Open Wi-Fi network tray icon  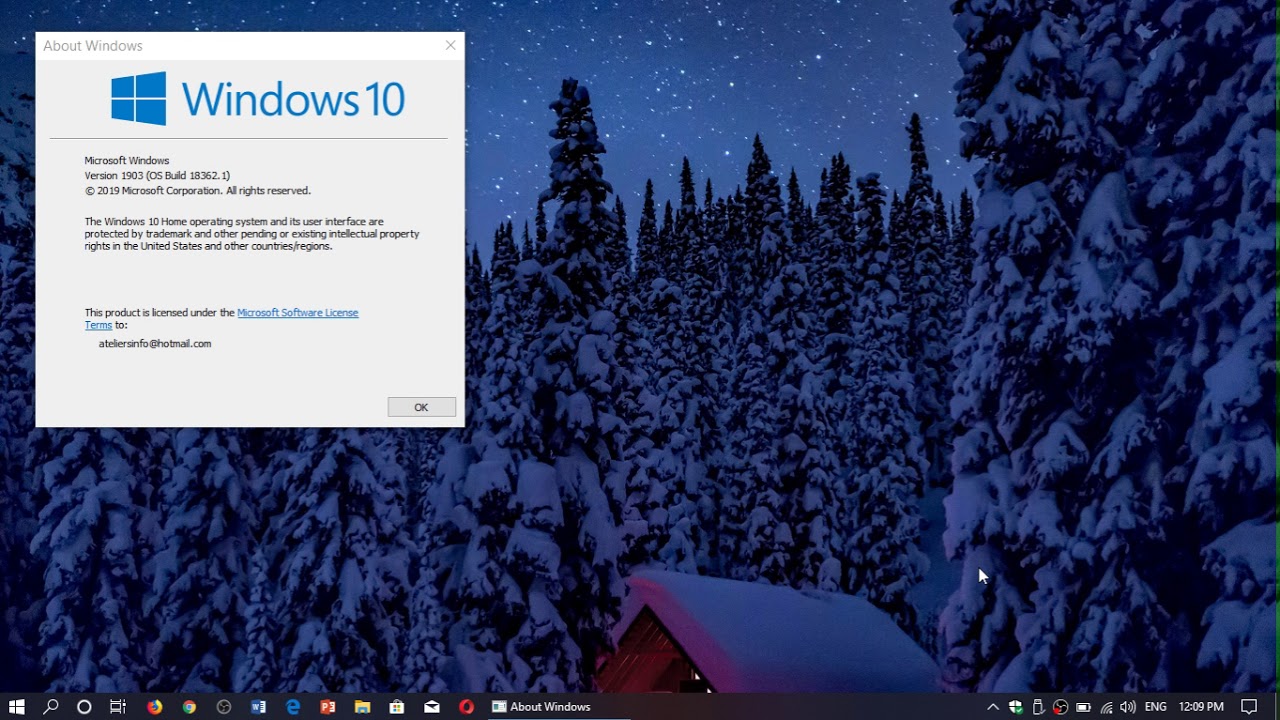point(1106,707)
